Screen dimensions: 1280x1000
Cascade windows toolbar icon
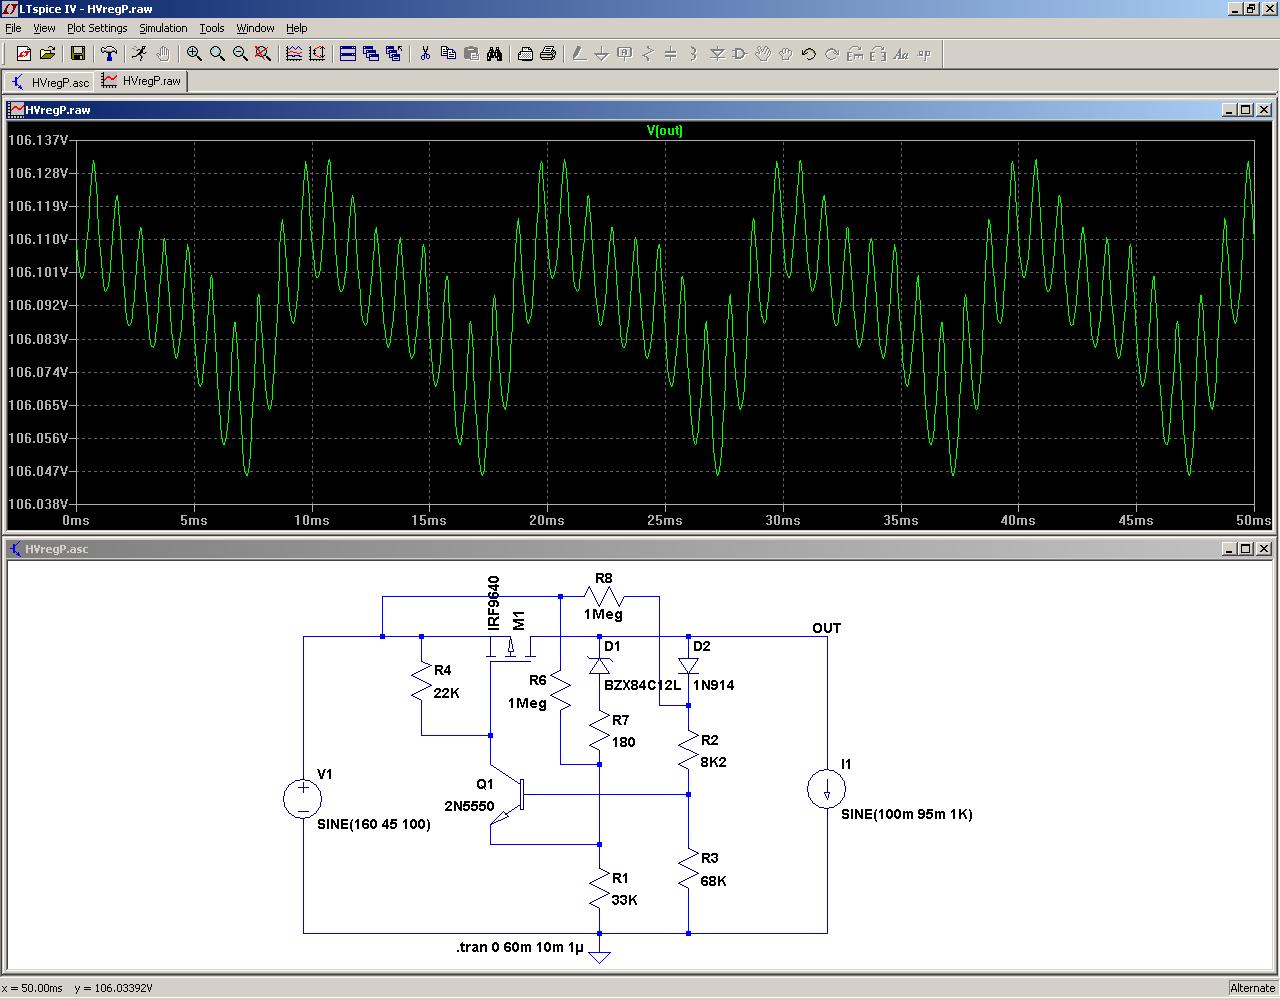(371, 54)
